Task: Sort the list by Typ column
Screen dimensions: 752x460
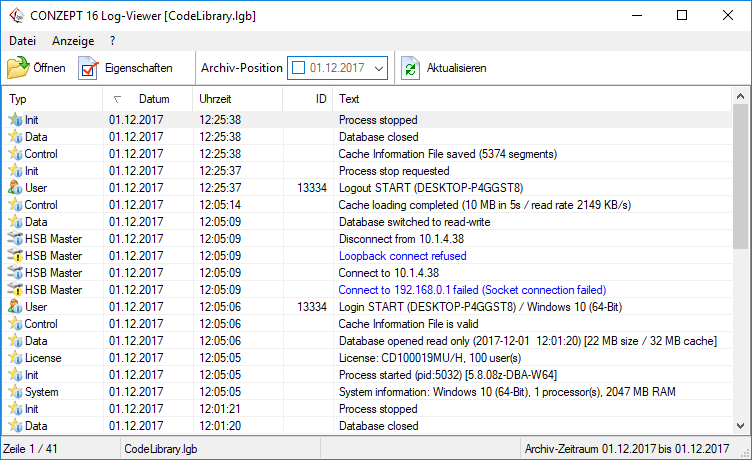Action: point(50,99)
